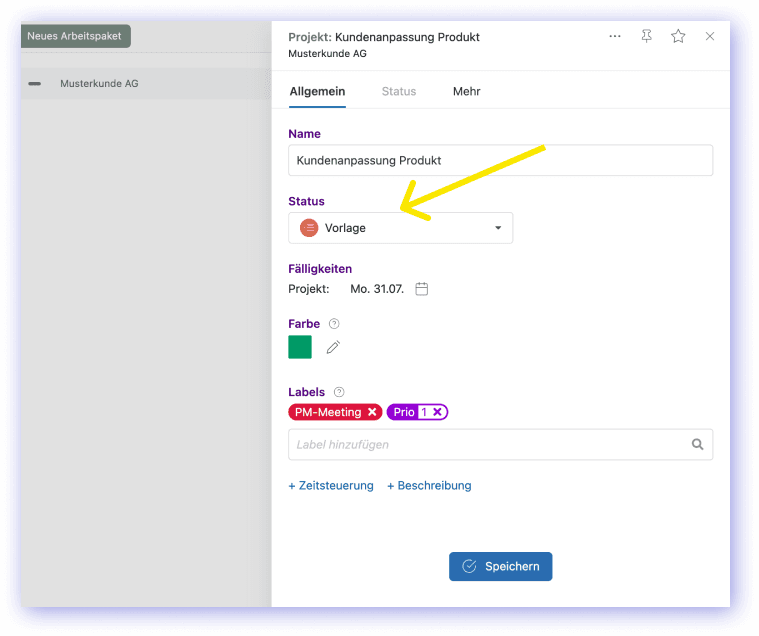759x636 pixels.
Task: Mark project as favorite with star icon
Action: tap(678, 36)
